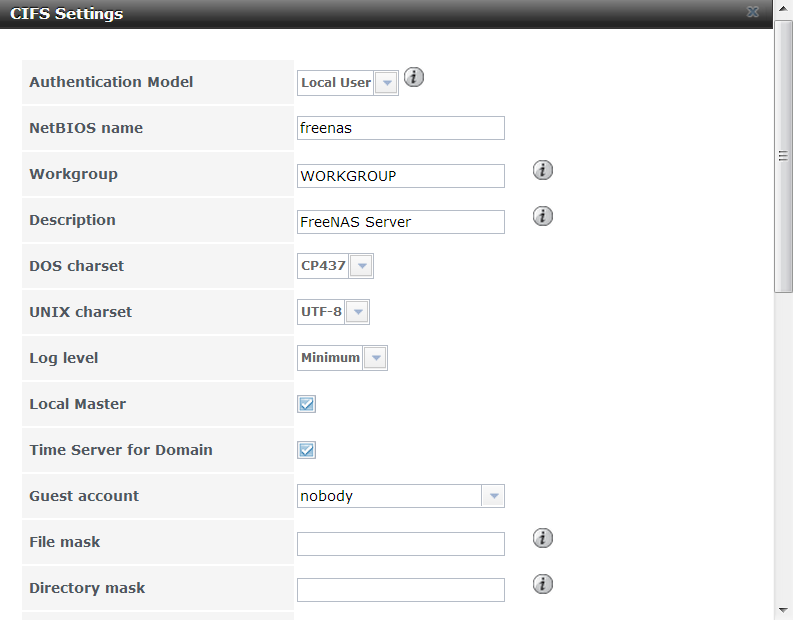Click the File mask input box
The width and height of the screenshot is (793, 620).
tap(401, 544)
